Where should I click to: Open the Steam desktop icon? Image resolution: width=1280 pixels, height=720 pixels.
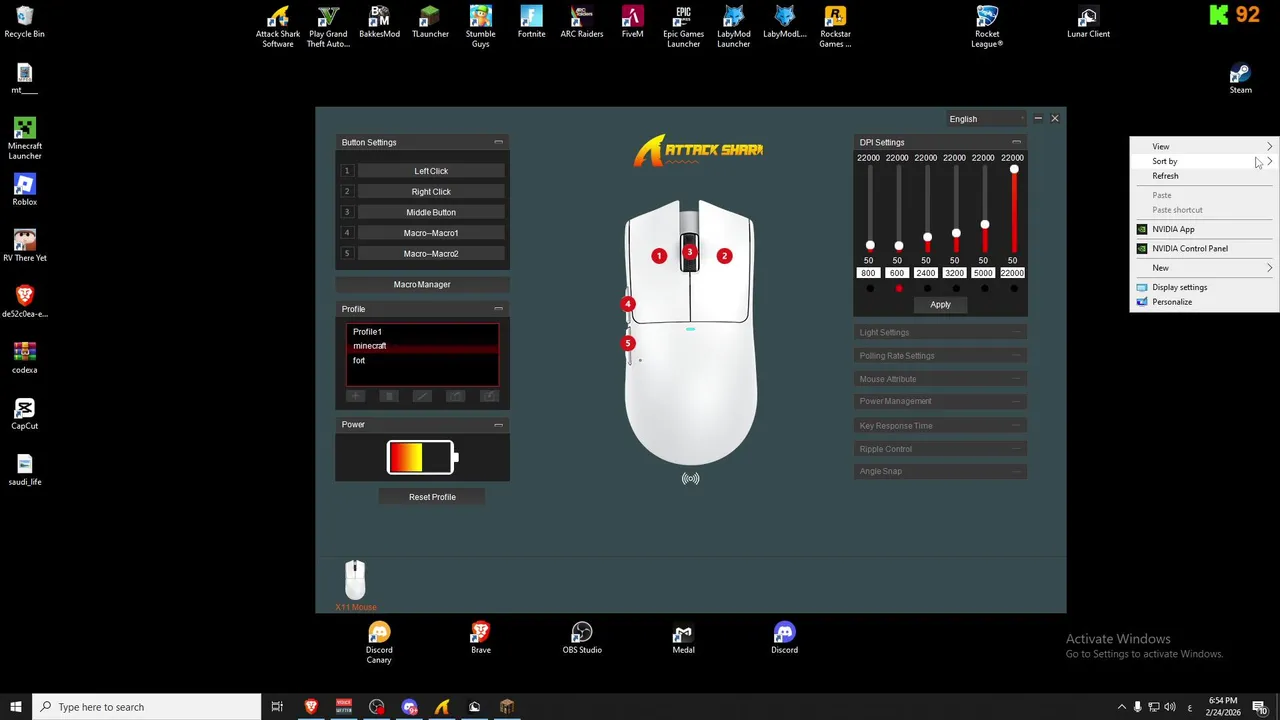[x=1240, y=79]
